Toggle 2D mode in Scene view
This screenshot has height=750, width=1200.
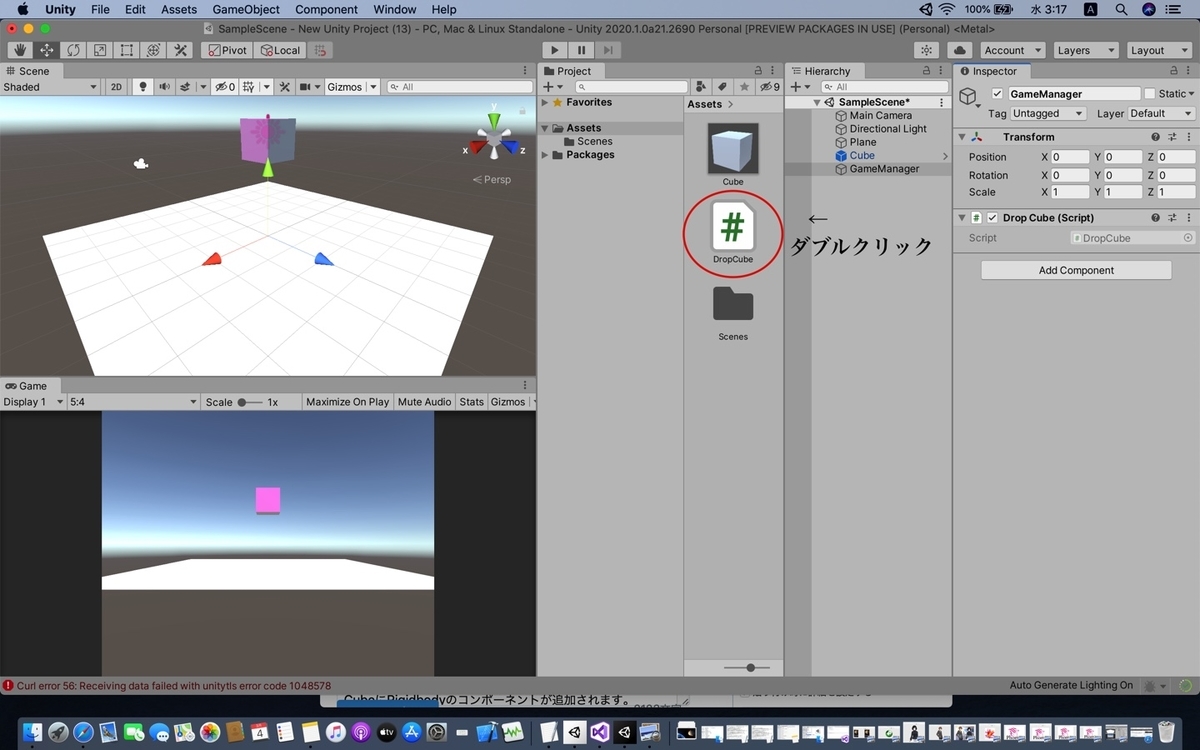116,87
